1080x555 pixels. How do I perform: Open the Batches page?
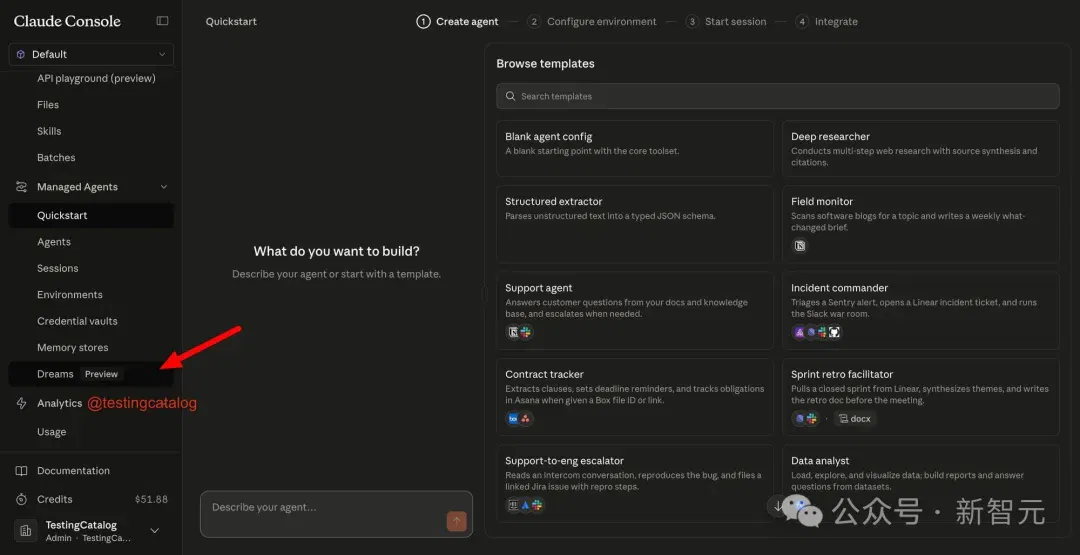tap(56, 158)
